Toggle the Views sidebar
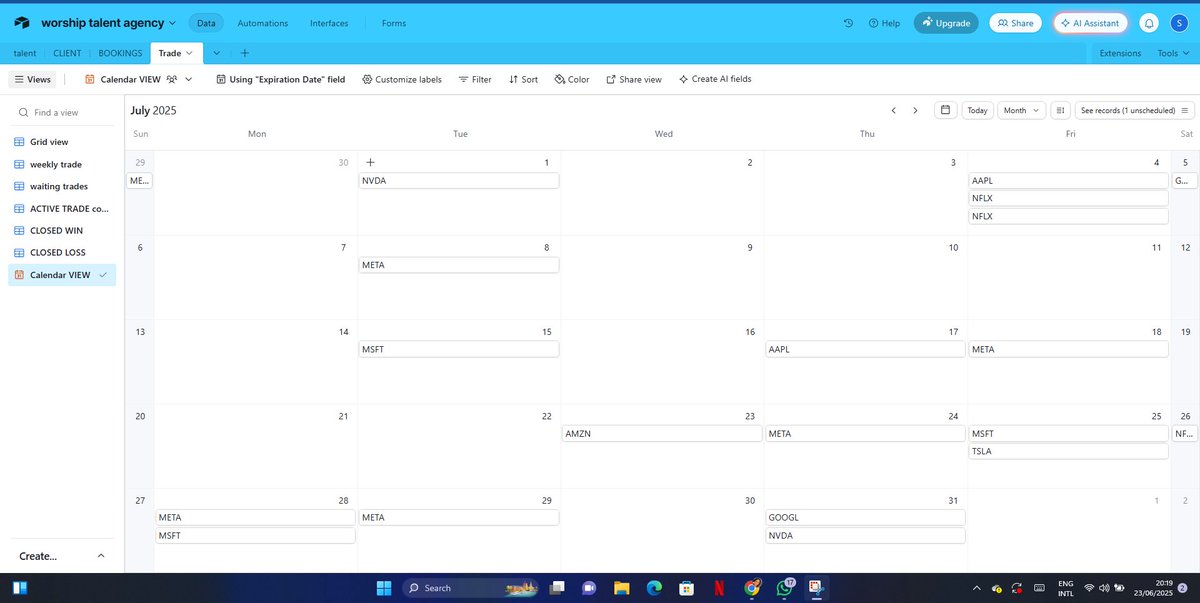The width and height of the screenshot is (1200, 603). [33, 79]
